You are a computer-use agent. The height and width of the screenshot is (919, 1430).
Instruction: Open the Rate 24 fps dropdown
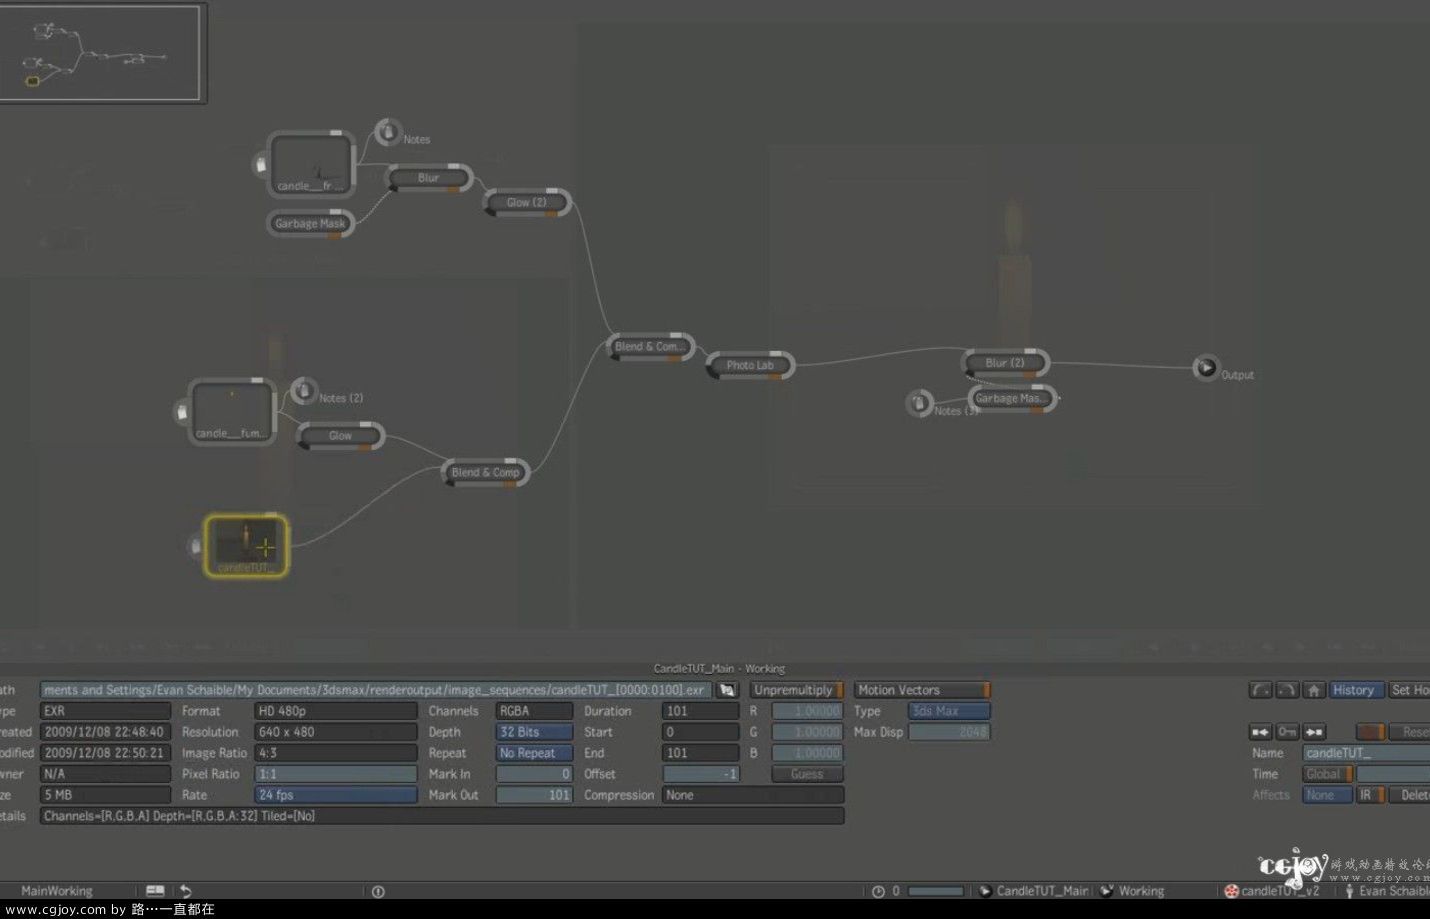[336, 795]
